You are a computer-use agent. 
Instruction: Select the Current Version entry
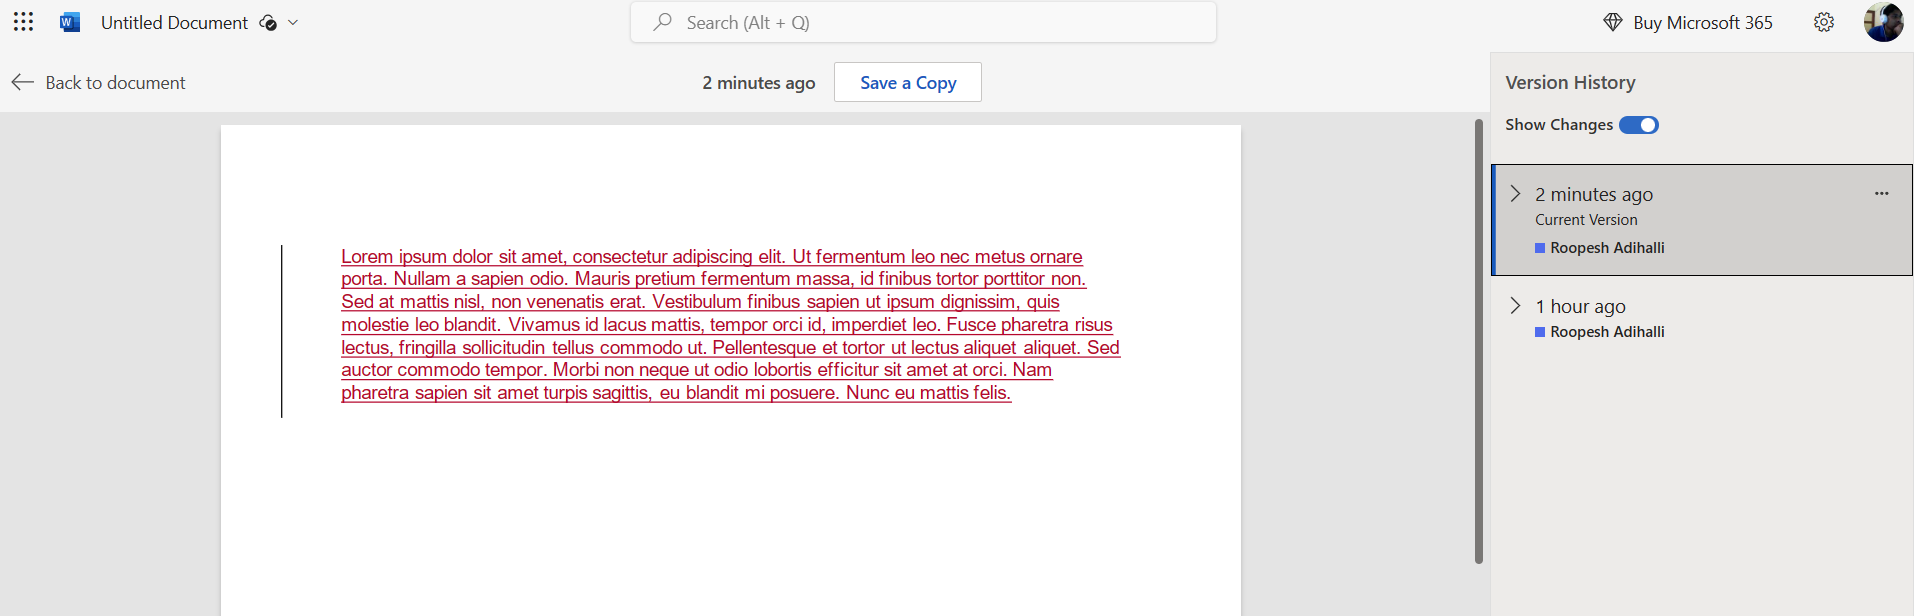(1586, 220)
